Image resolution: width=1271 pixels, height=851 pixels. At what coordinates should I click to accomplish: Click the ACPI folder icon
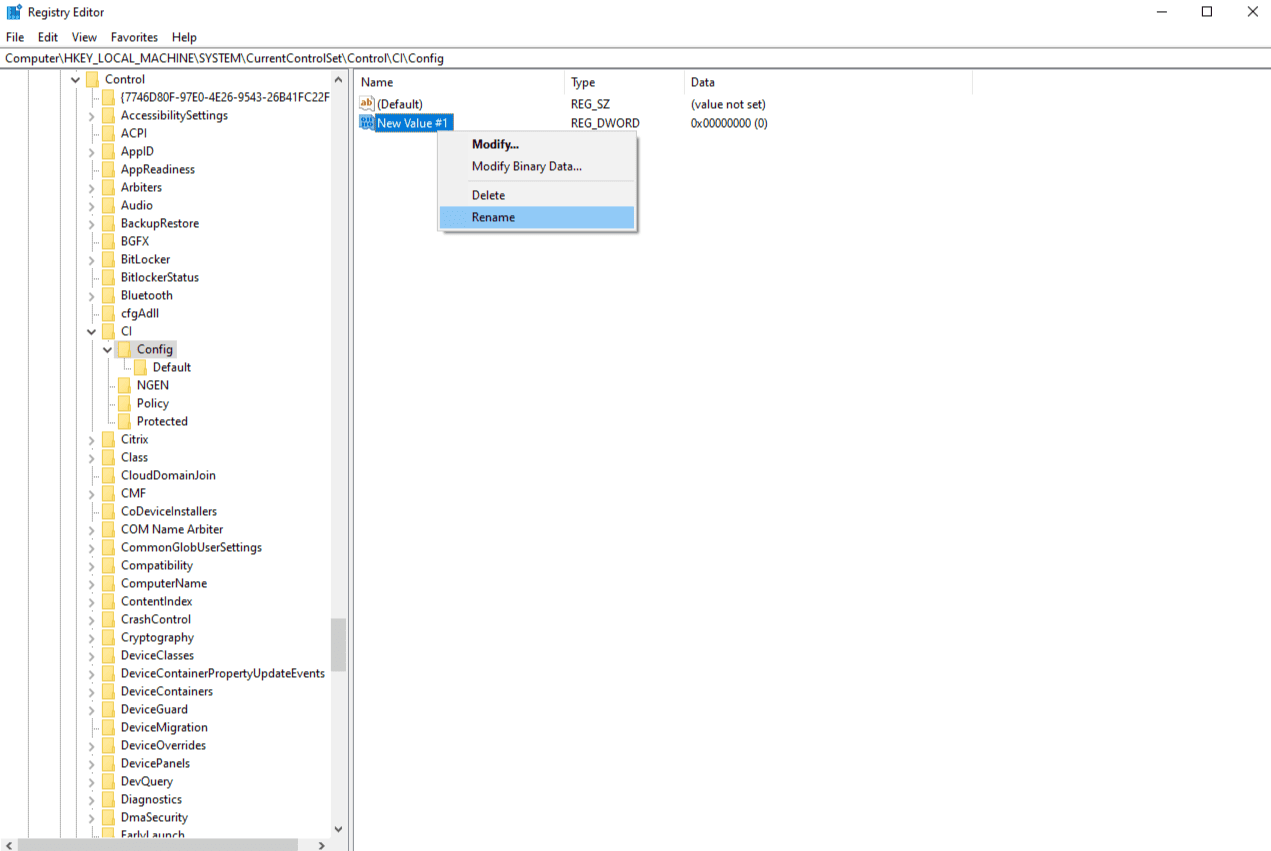coord(108,133)
